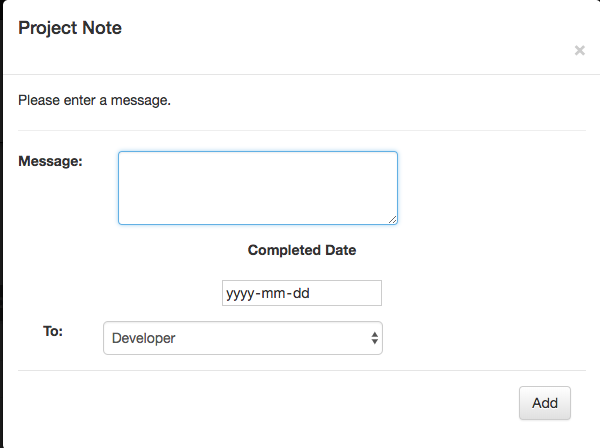Click the Message box resize grip

[393, 220]
